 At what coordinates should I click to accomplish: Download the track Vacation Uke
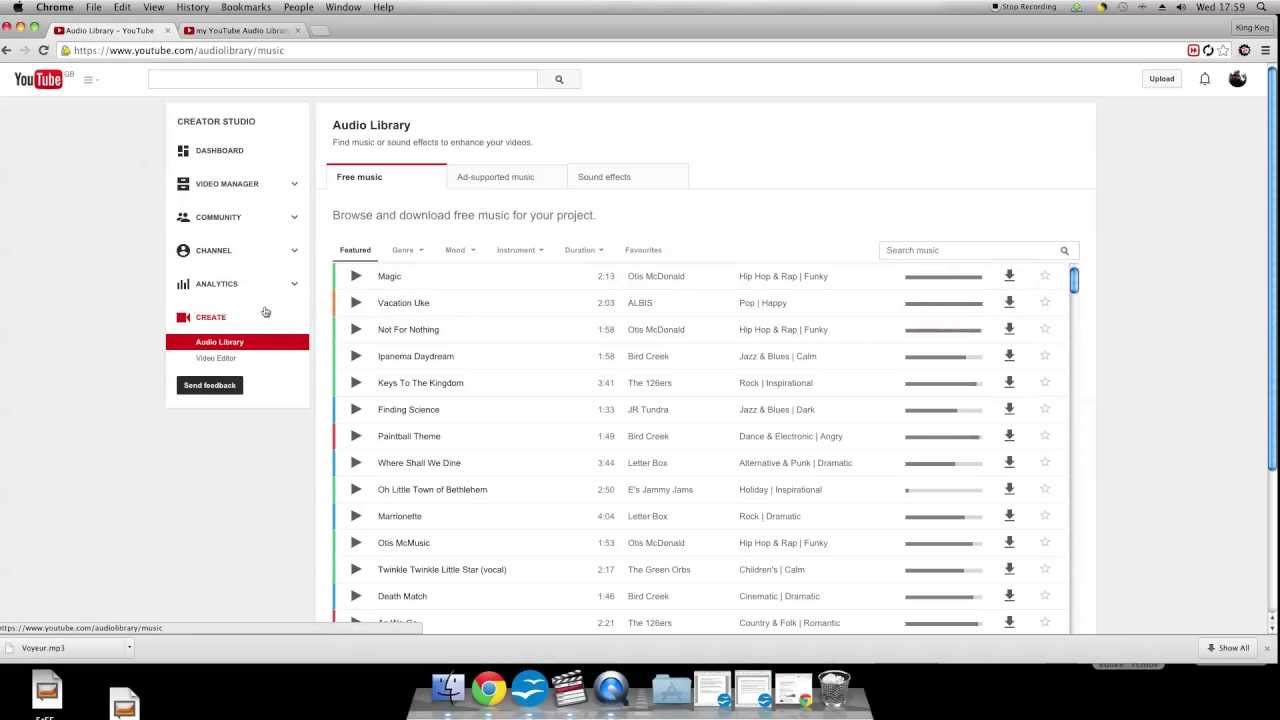1009,302
